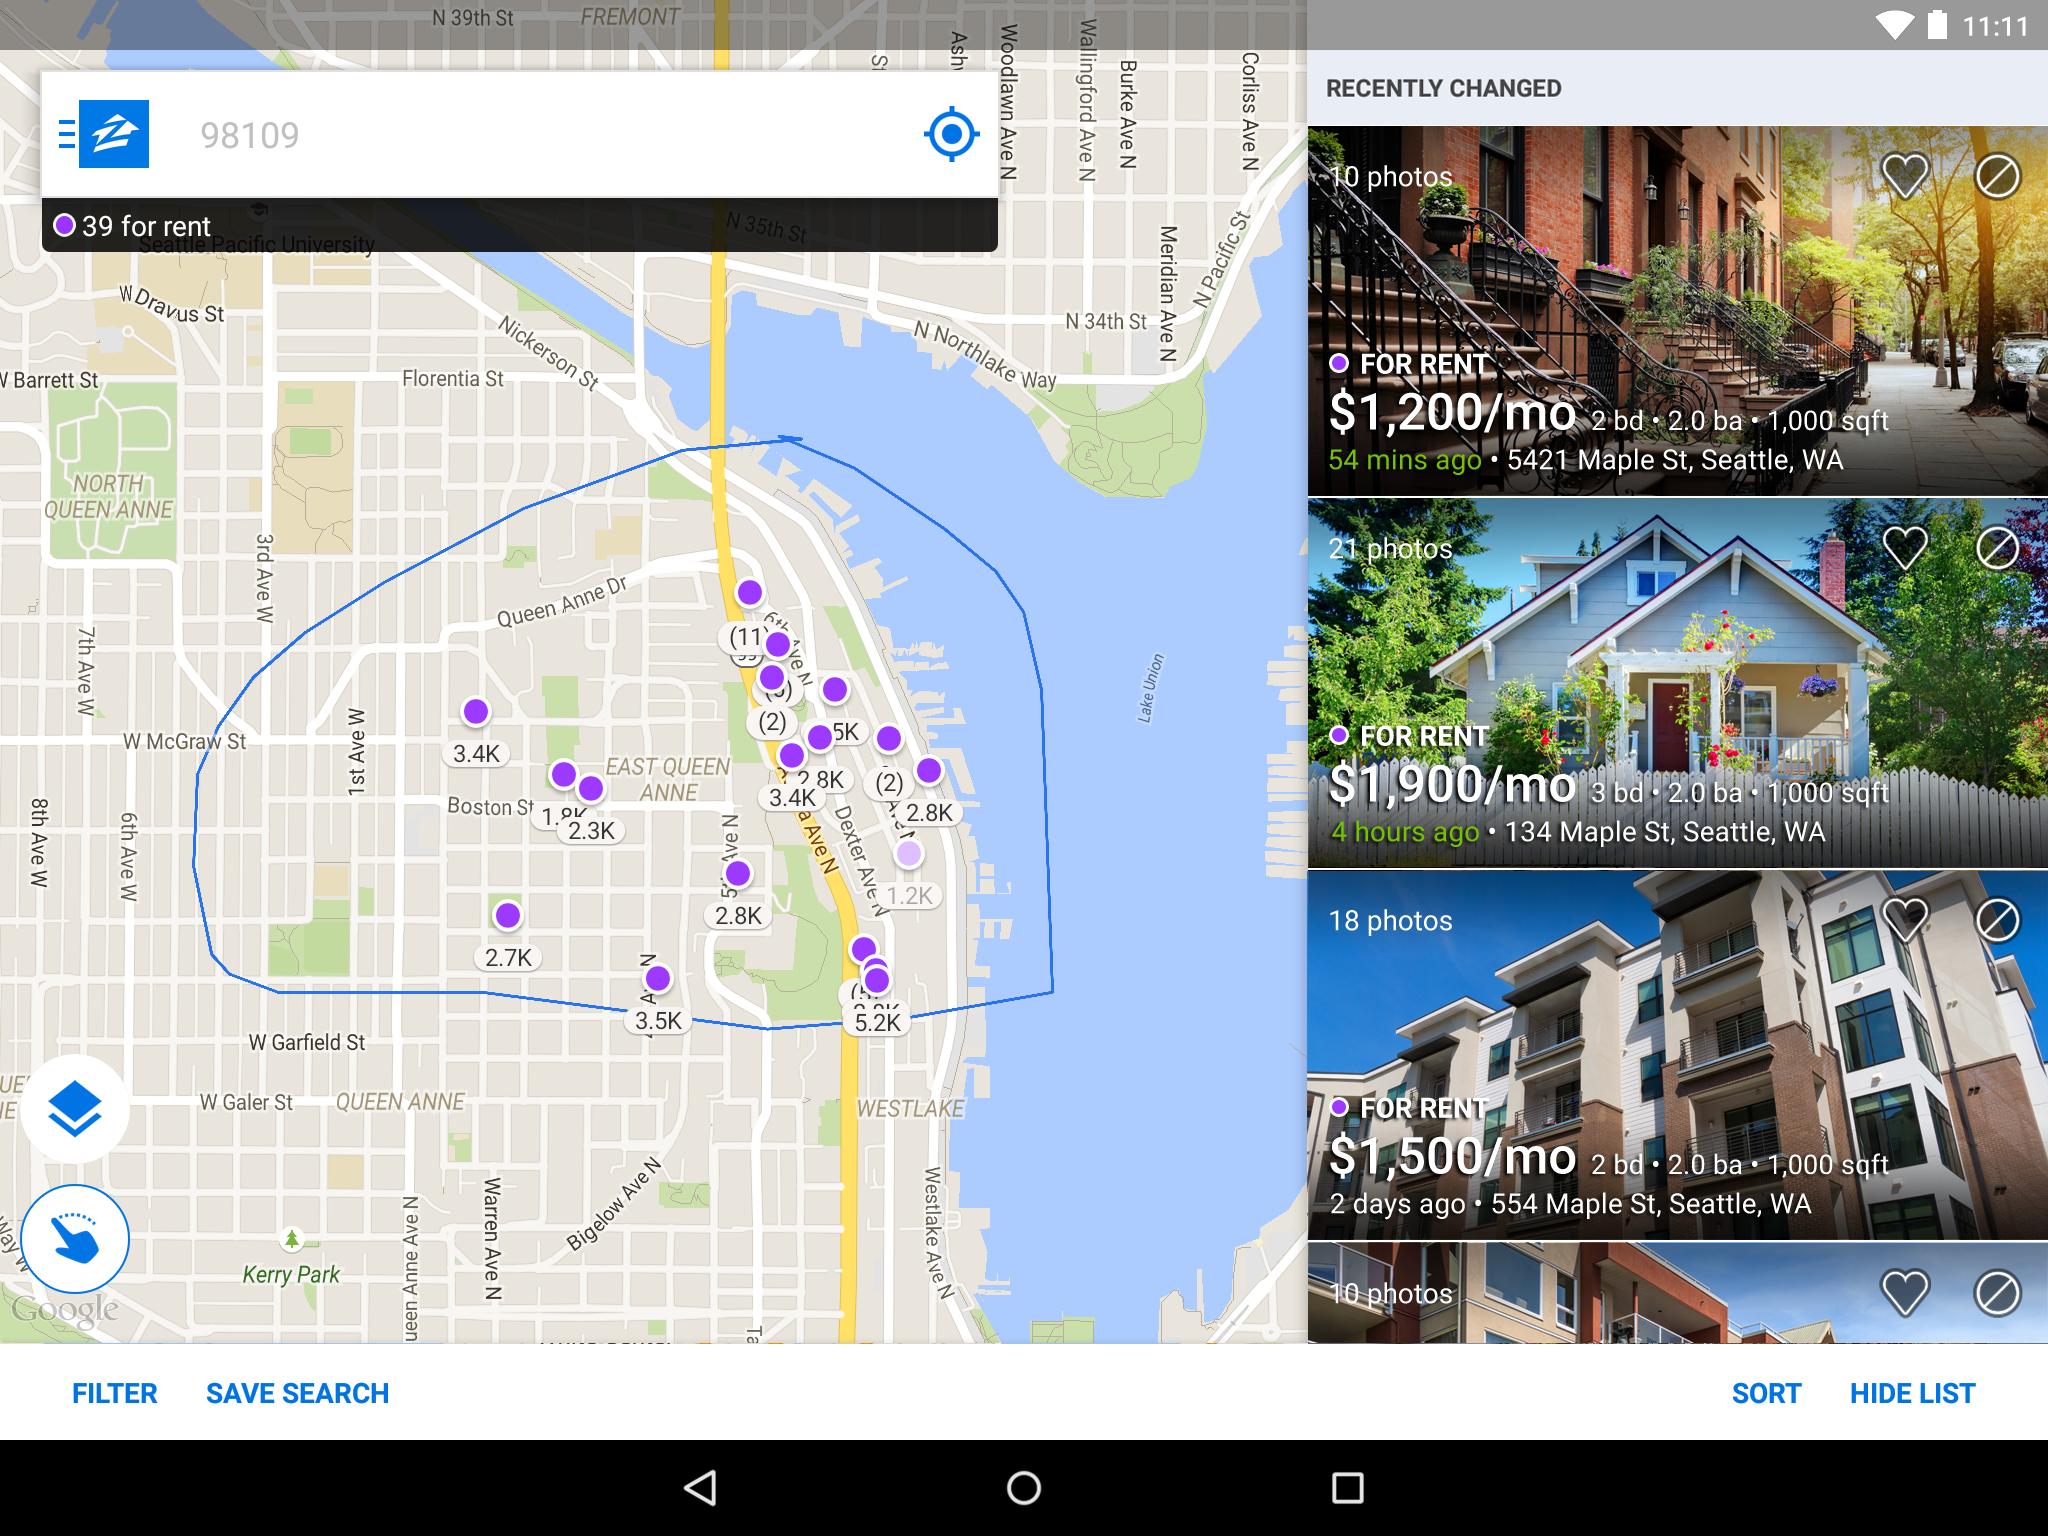
Task: Select the 2.7K rental map pin
Action: pyautogui.click(x=508, y=916)
